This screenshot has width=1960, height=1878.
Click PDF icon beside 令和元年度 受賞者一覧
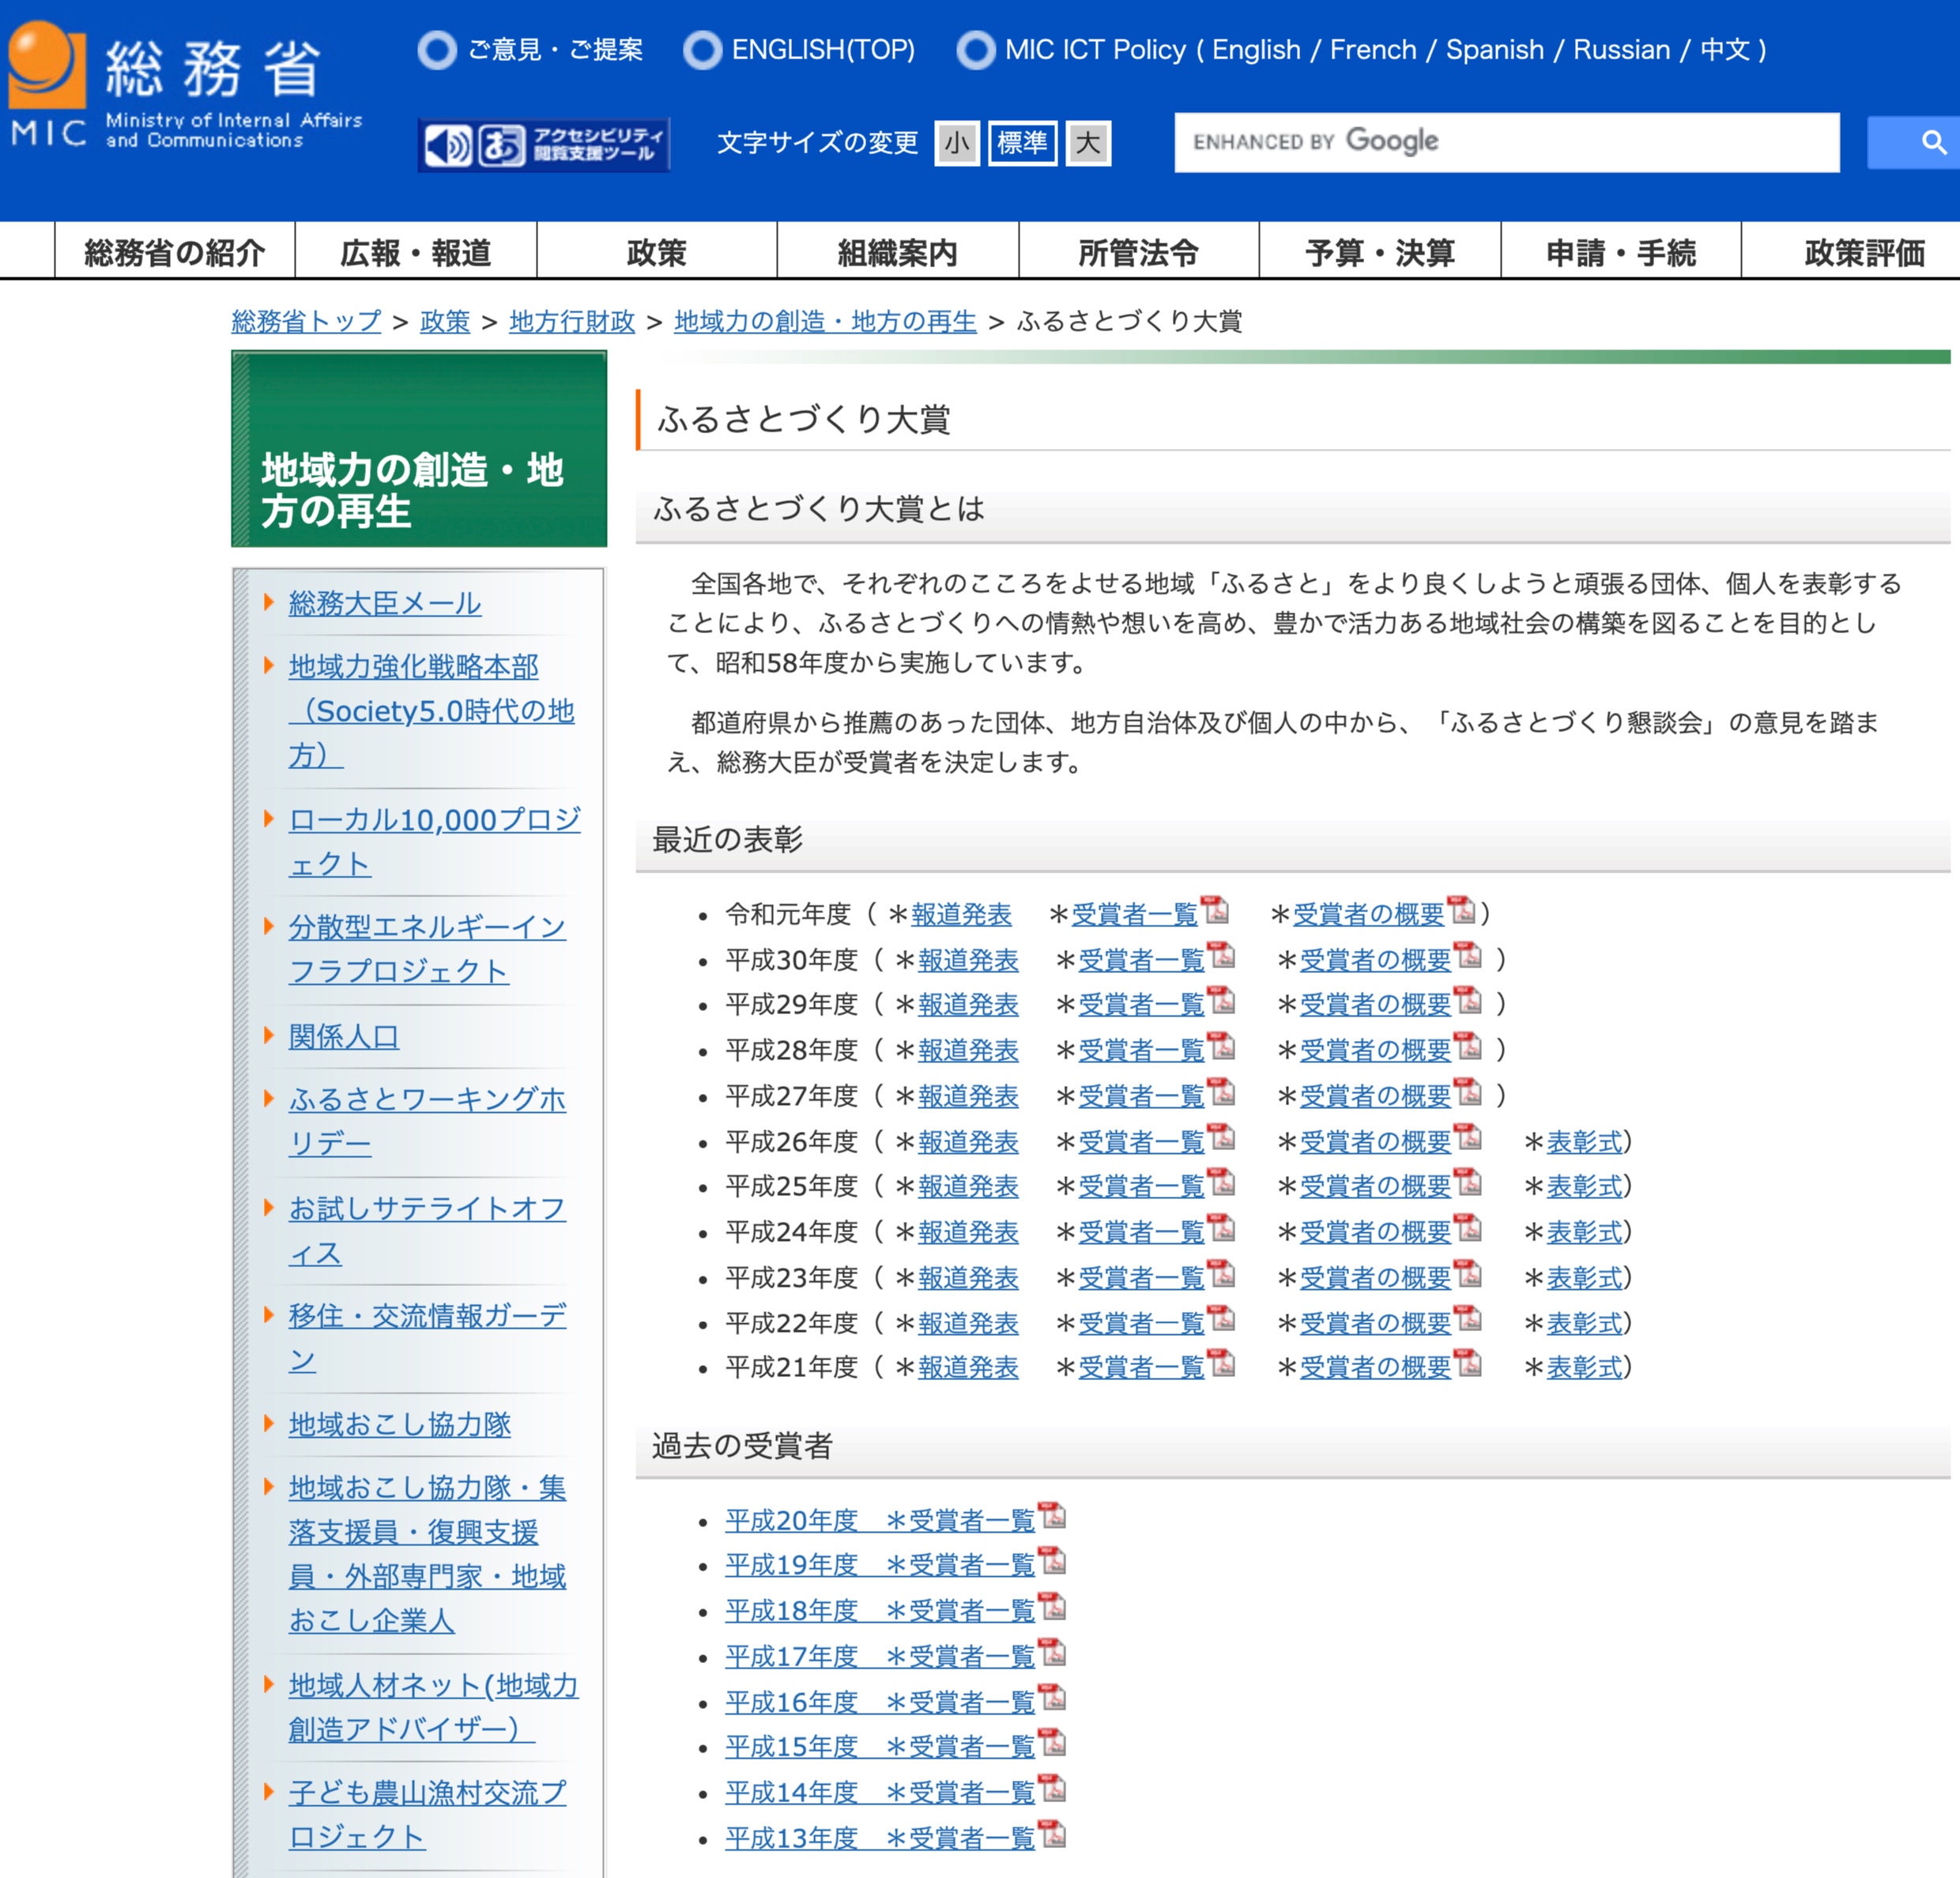pos(1214,910)
